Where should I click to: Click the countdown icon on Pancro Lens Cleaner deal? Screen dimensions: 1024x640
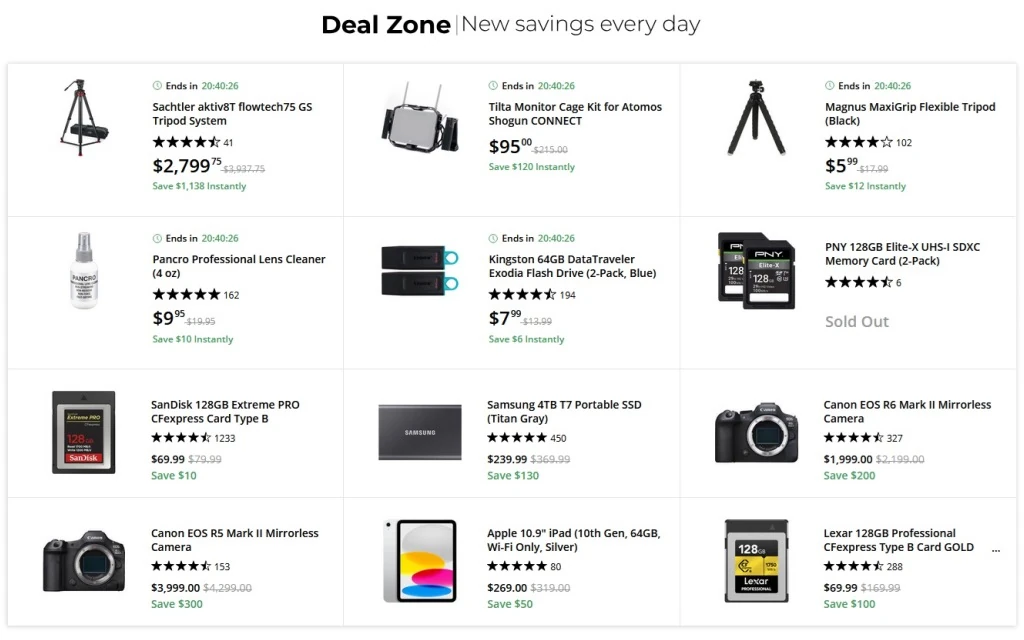[158, 238]
